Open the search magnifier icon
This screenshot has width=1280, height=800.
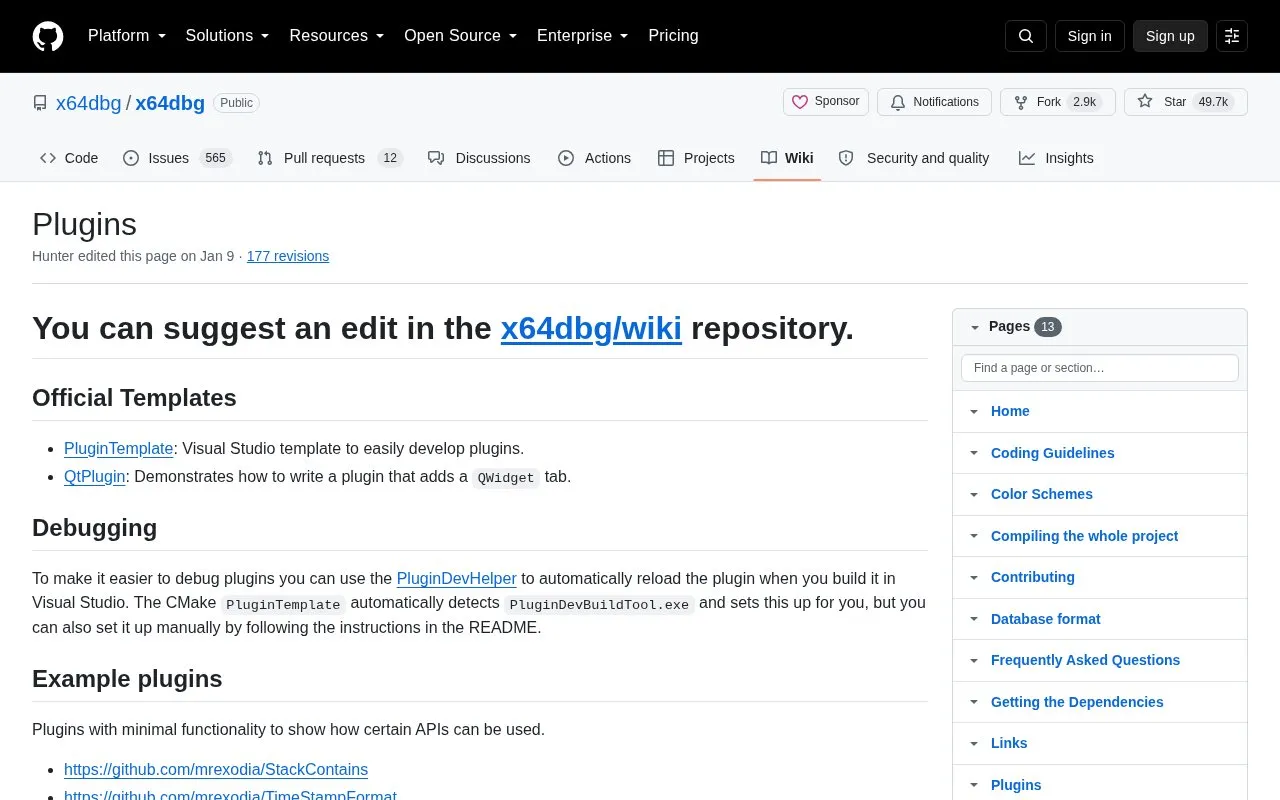[1026, 36]
